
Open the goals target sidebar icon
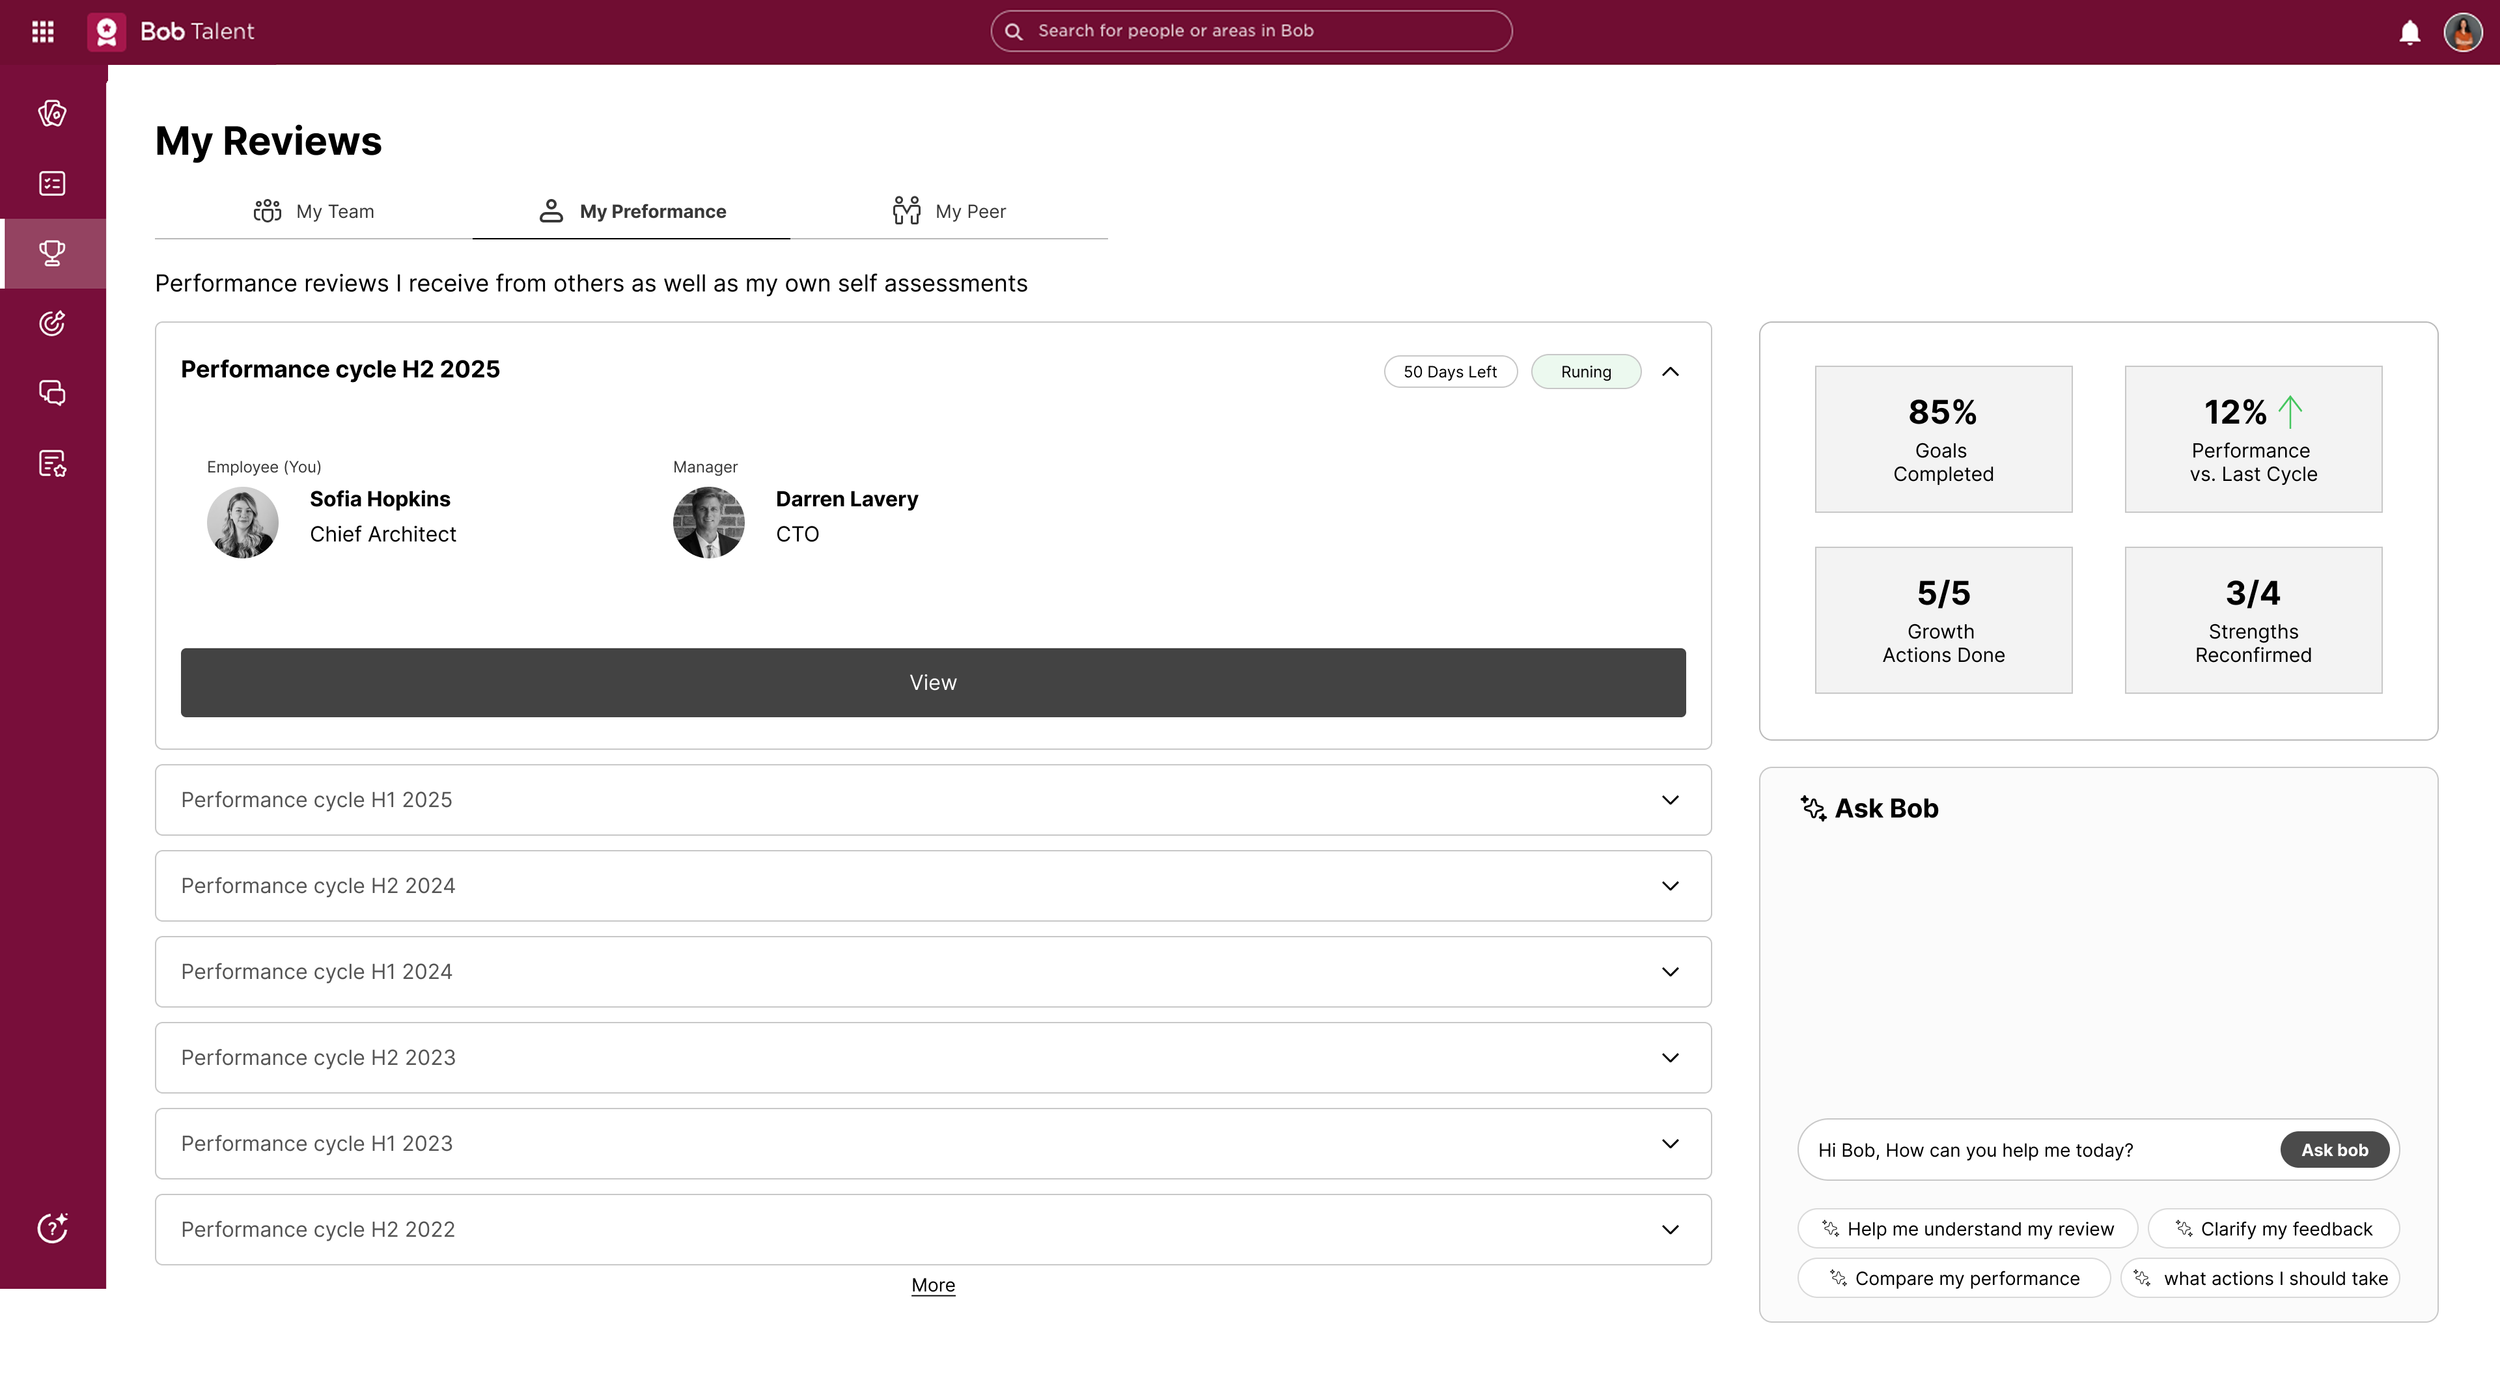click(x=52, y=323)
